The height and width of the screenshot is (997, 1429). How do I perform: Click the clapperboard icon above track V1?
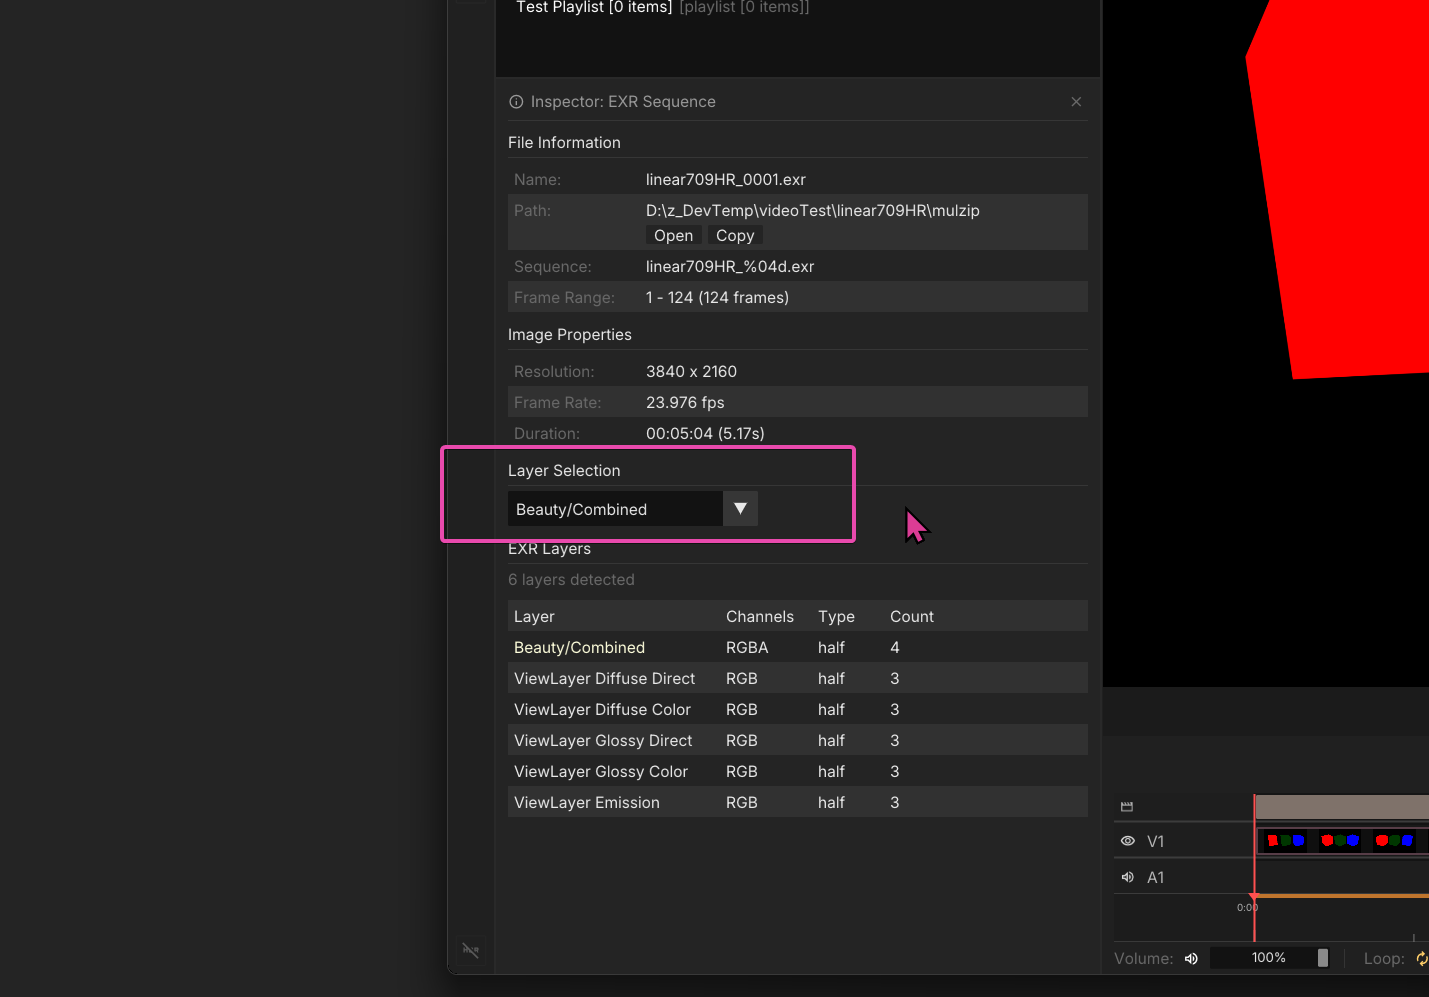pos(1127,807)
